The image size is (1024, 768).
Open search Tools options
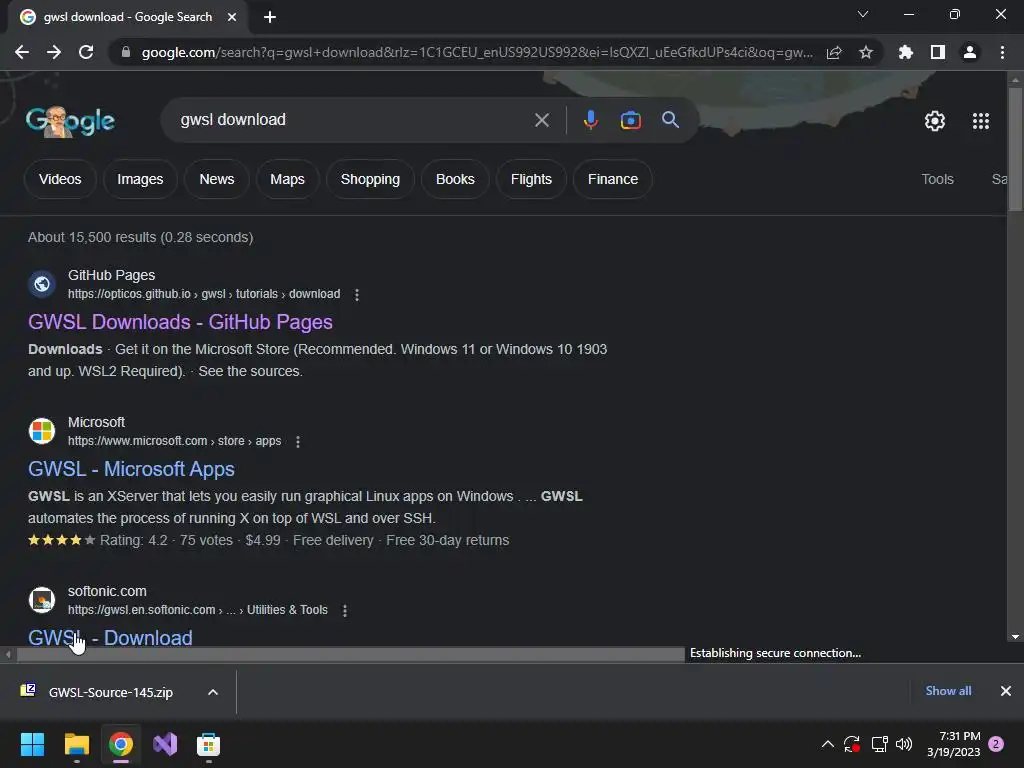point(937,179)
